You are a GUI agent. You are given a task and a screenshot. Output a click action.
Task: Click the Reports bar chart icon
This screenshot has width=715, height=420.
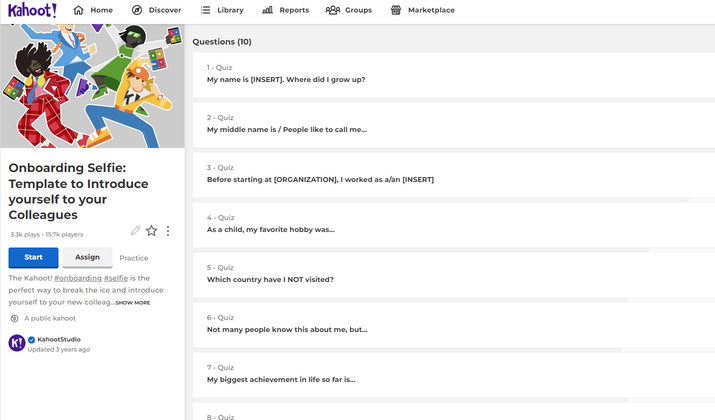267,10
